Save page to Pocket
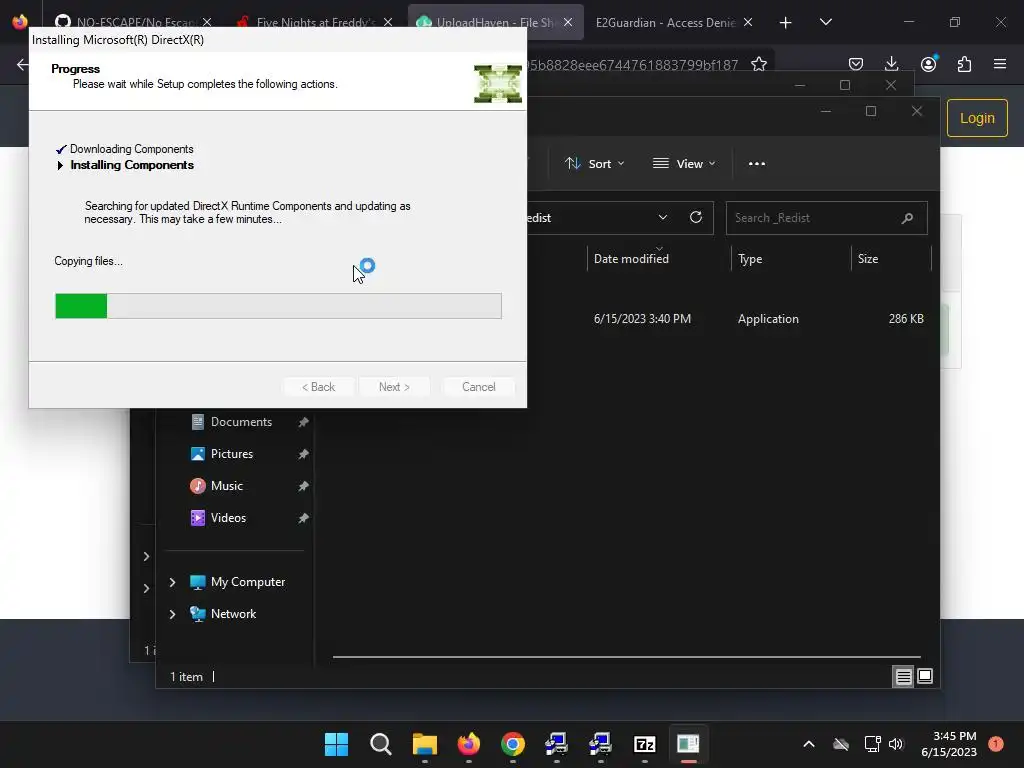 point(856,64)
